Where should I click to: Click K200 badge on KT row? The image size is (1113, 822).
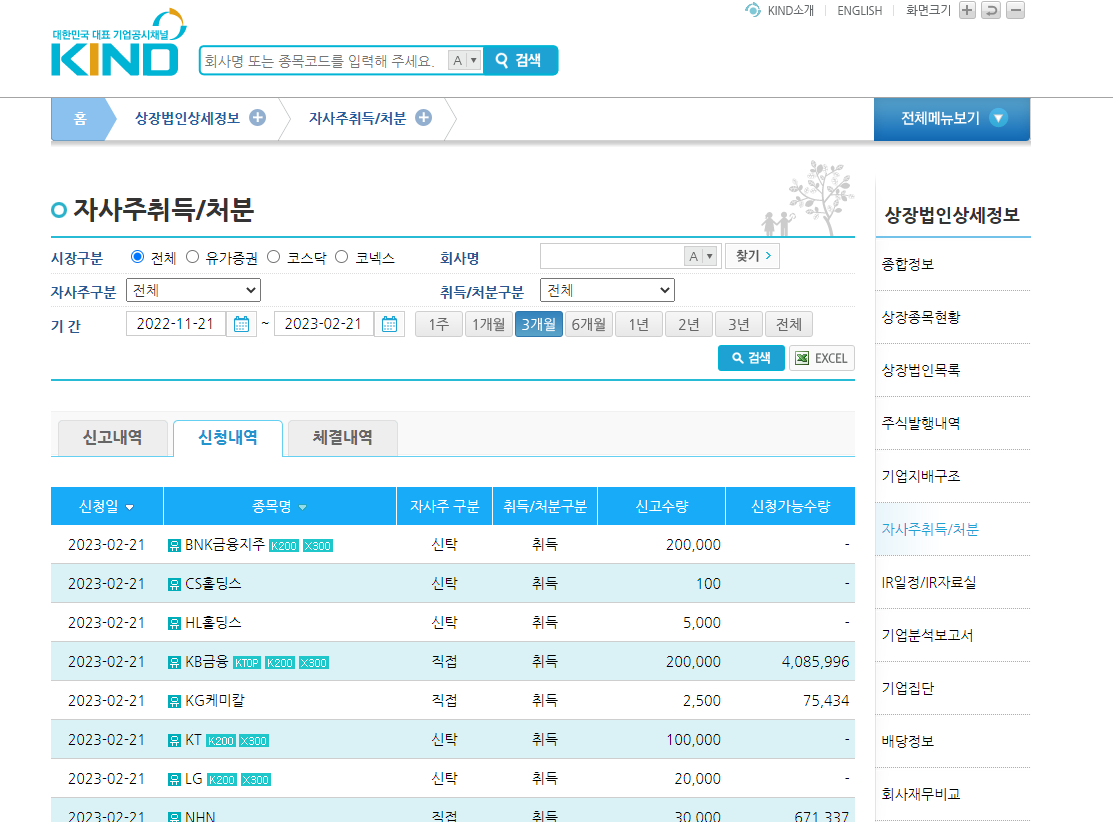pos(221,741)
